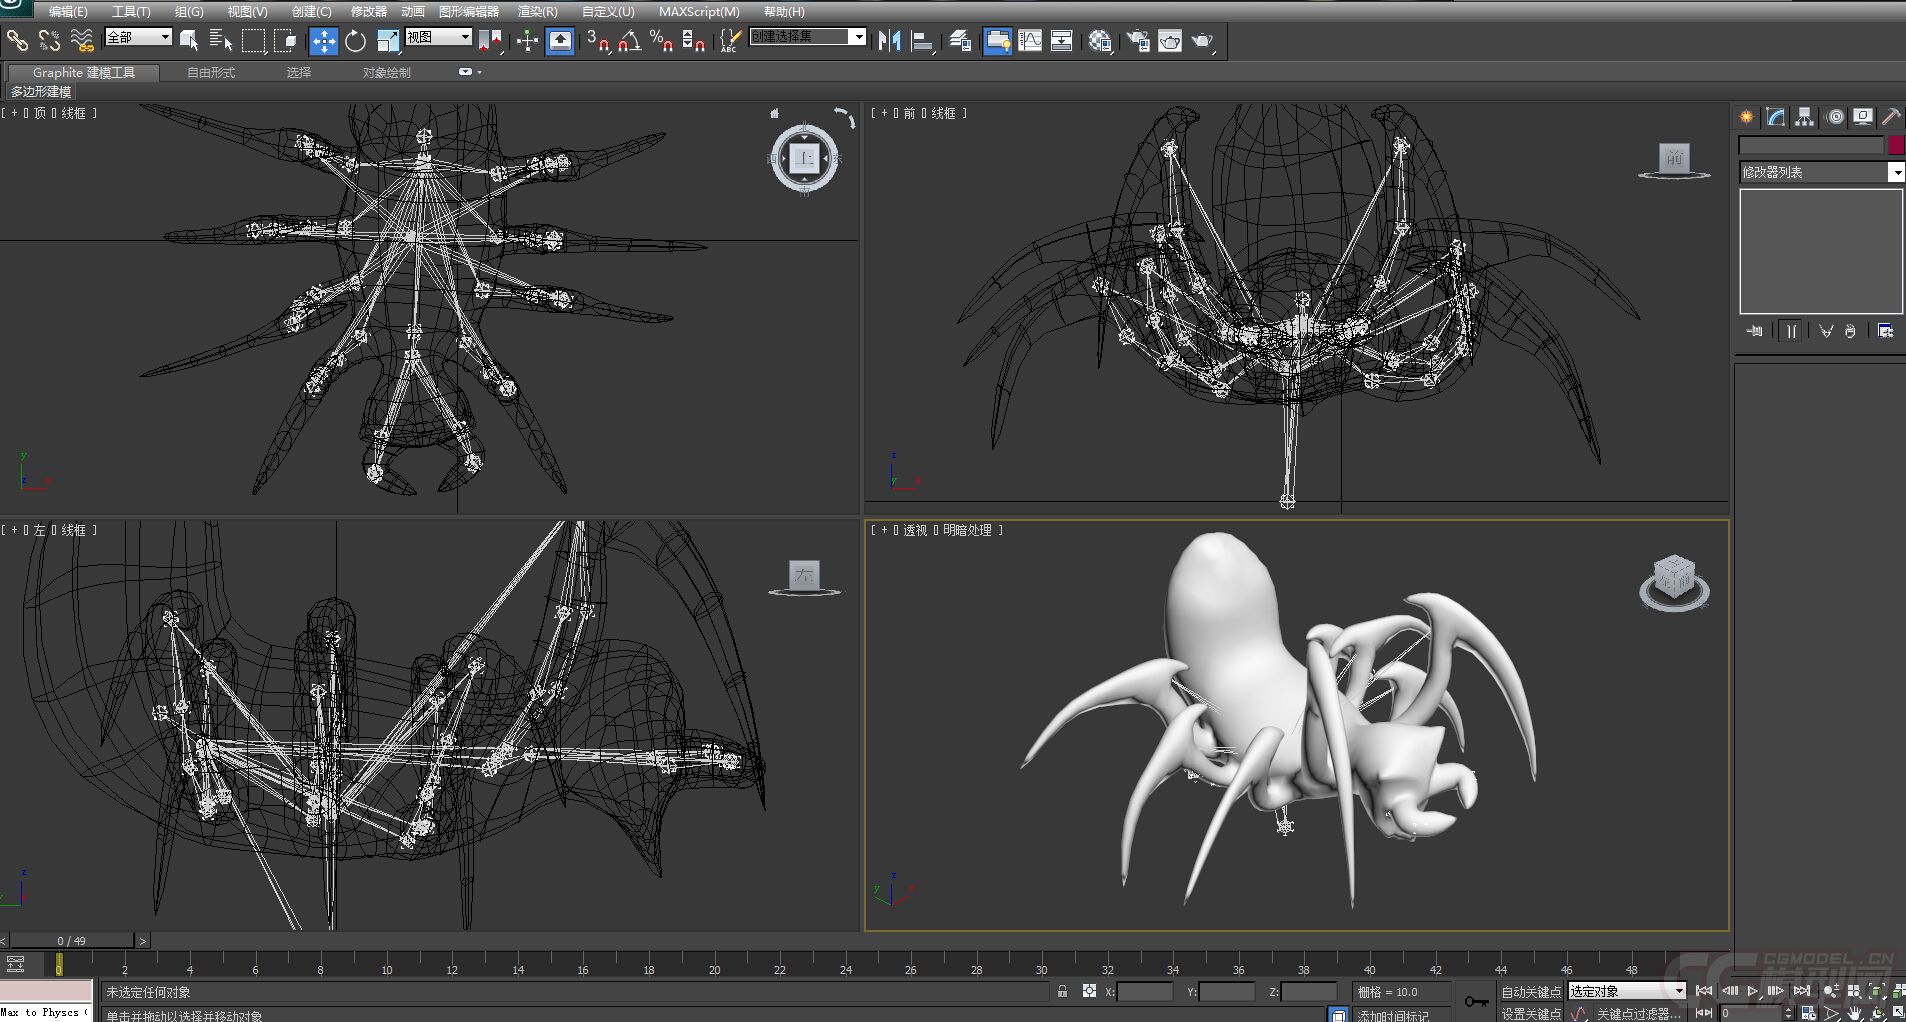1906x1022 pixels.
Task: Open Render Setup teapot icon
Action: [x=1138, y=40]
